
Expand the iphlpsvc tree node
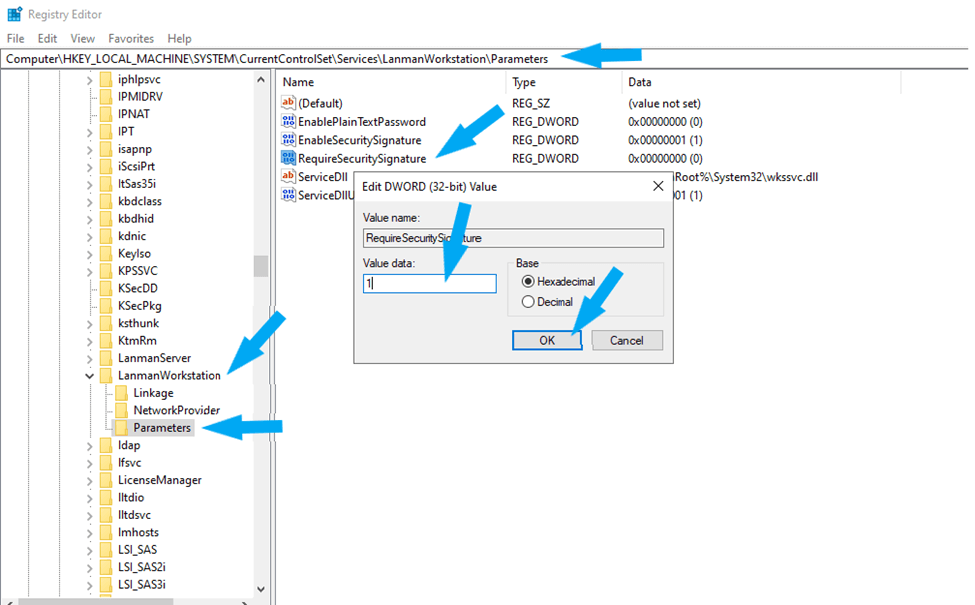(x=90, y=80)
